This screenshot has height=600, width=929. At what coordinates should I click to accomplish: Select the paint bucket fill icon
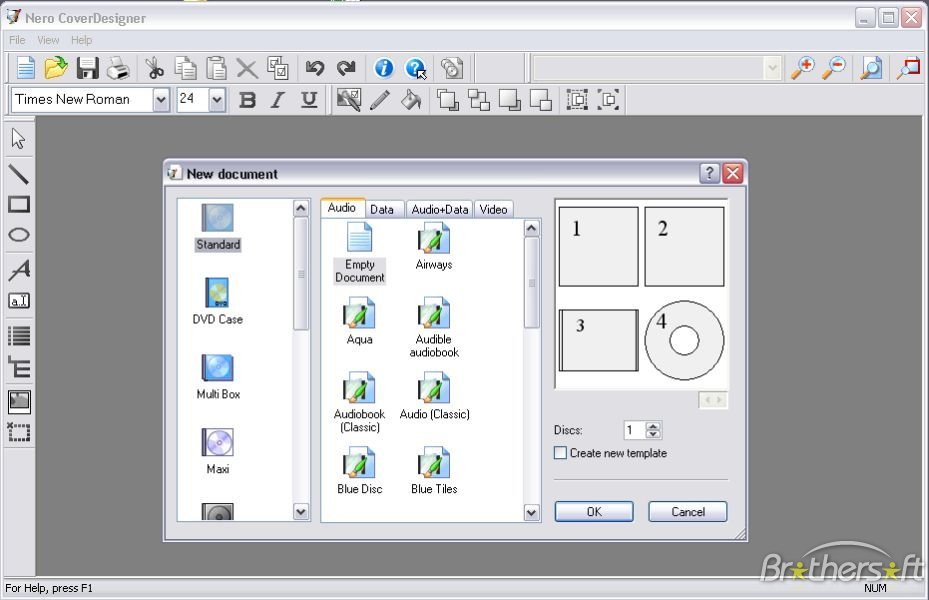(411, 100)
